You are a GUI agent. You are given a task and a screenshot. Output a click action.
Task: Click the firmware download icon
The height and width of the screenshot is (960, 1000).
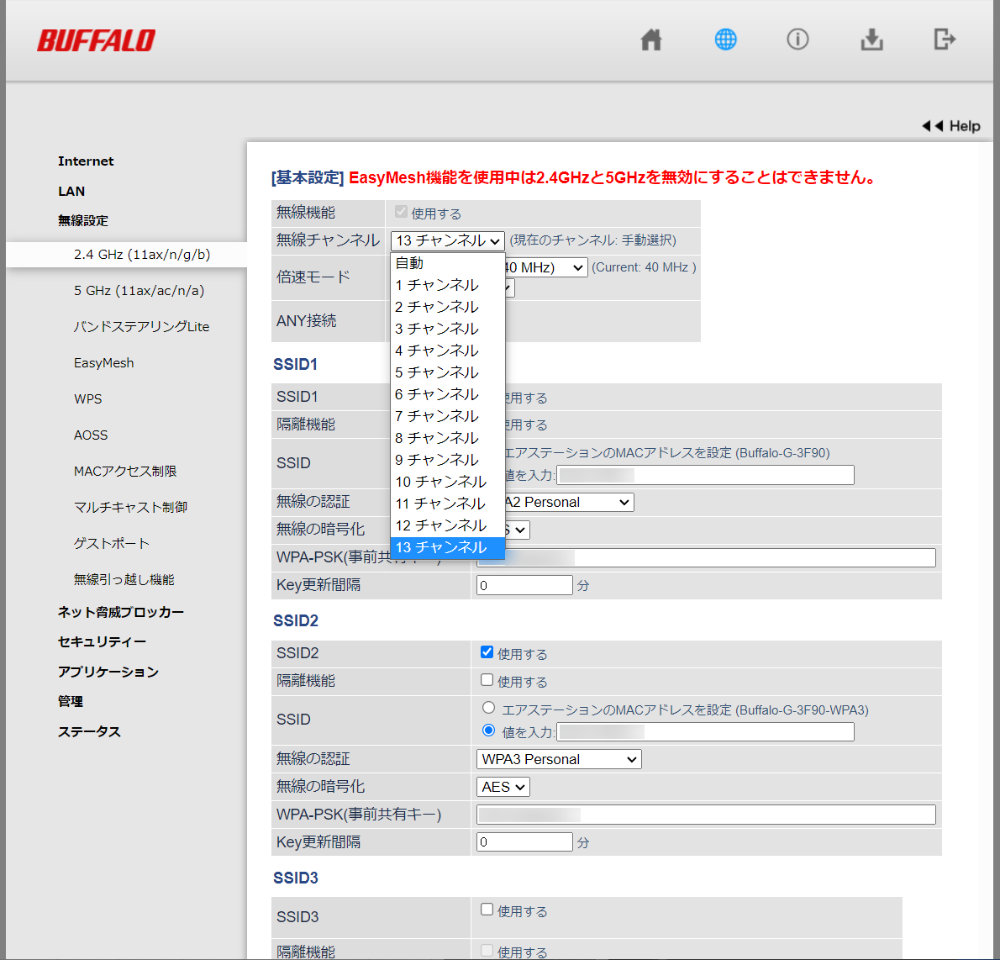coord(871,40)
